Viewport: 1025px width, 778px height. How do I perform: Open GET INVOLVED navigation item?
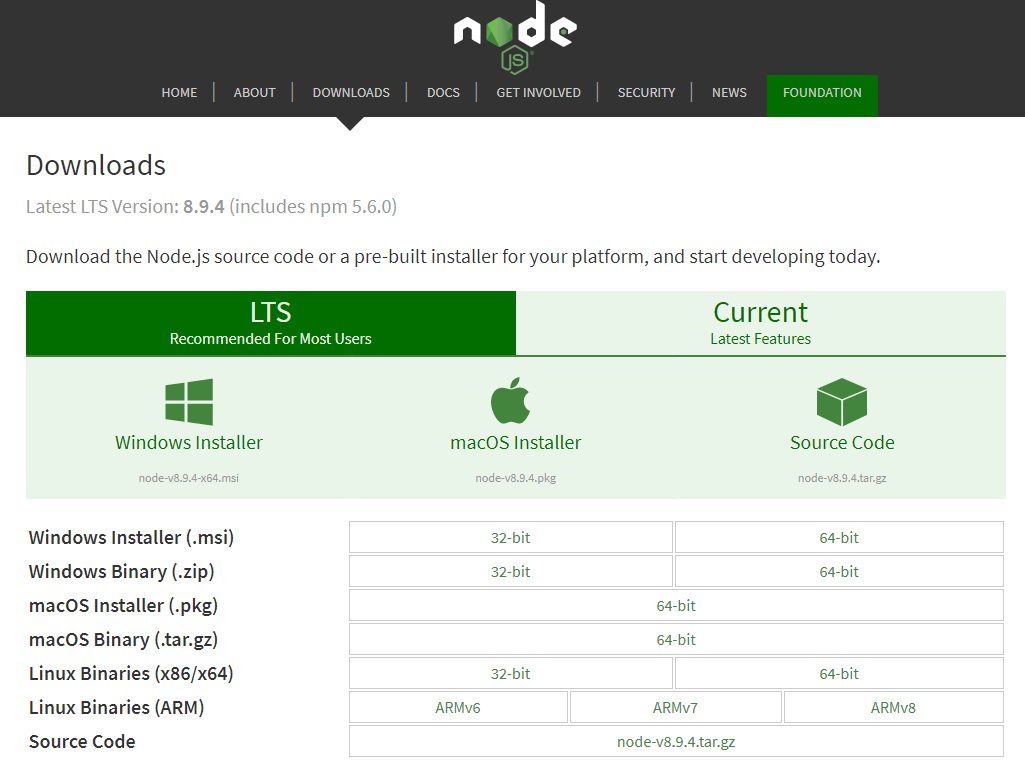click(x=538, y=93)
